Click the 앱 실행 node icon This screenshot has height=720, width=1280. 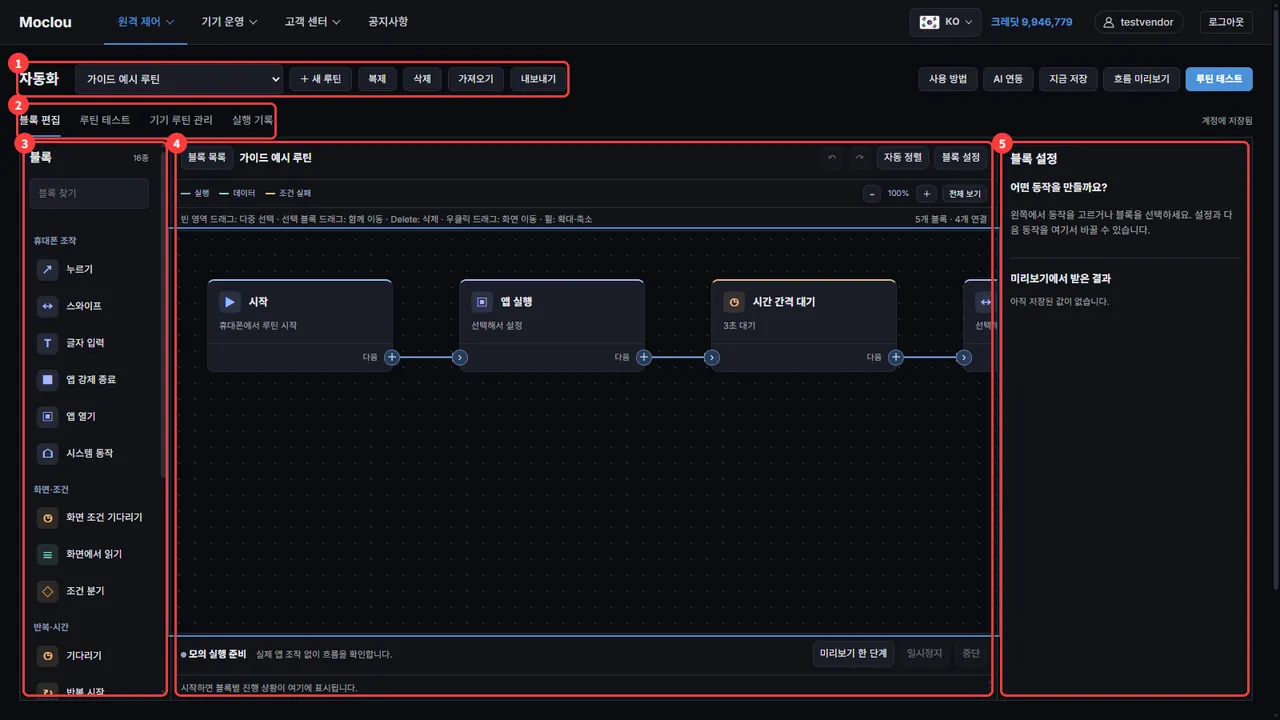pyautogui.click(x=482, y=301)
